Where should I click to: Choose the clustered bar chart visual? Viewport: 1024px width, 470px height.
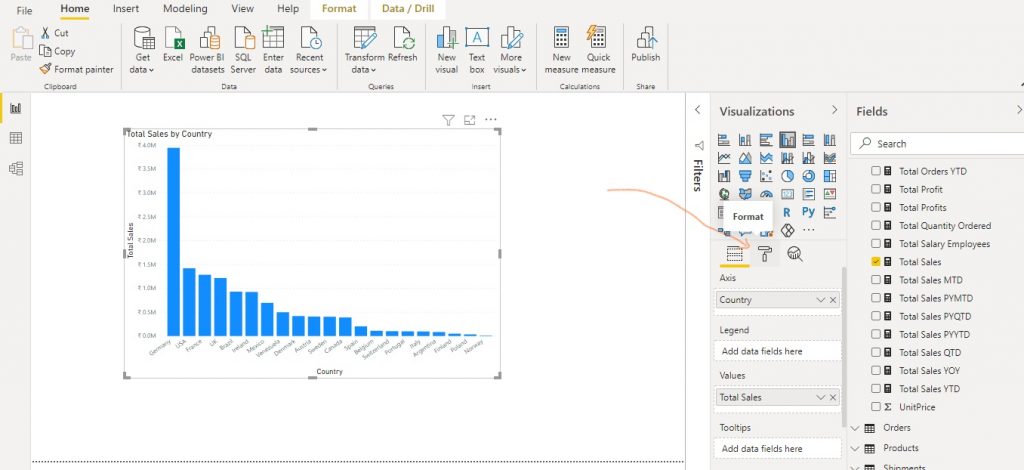point(766,140)
